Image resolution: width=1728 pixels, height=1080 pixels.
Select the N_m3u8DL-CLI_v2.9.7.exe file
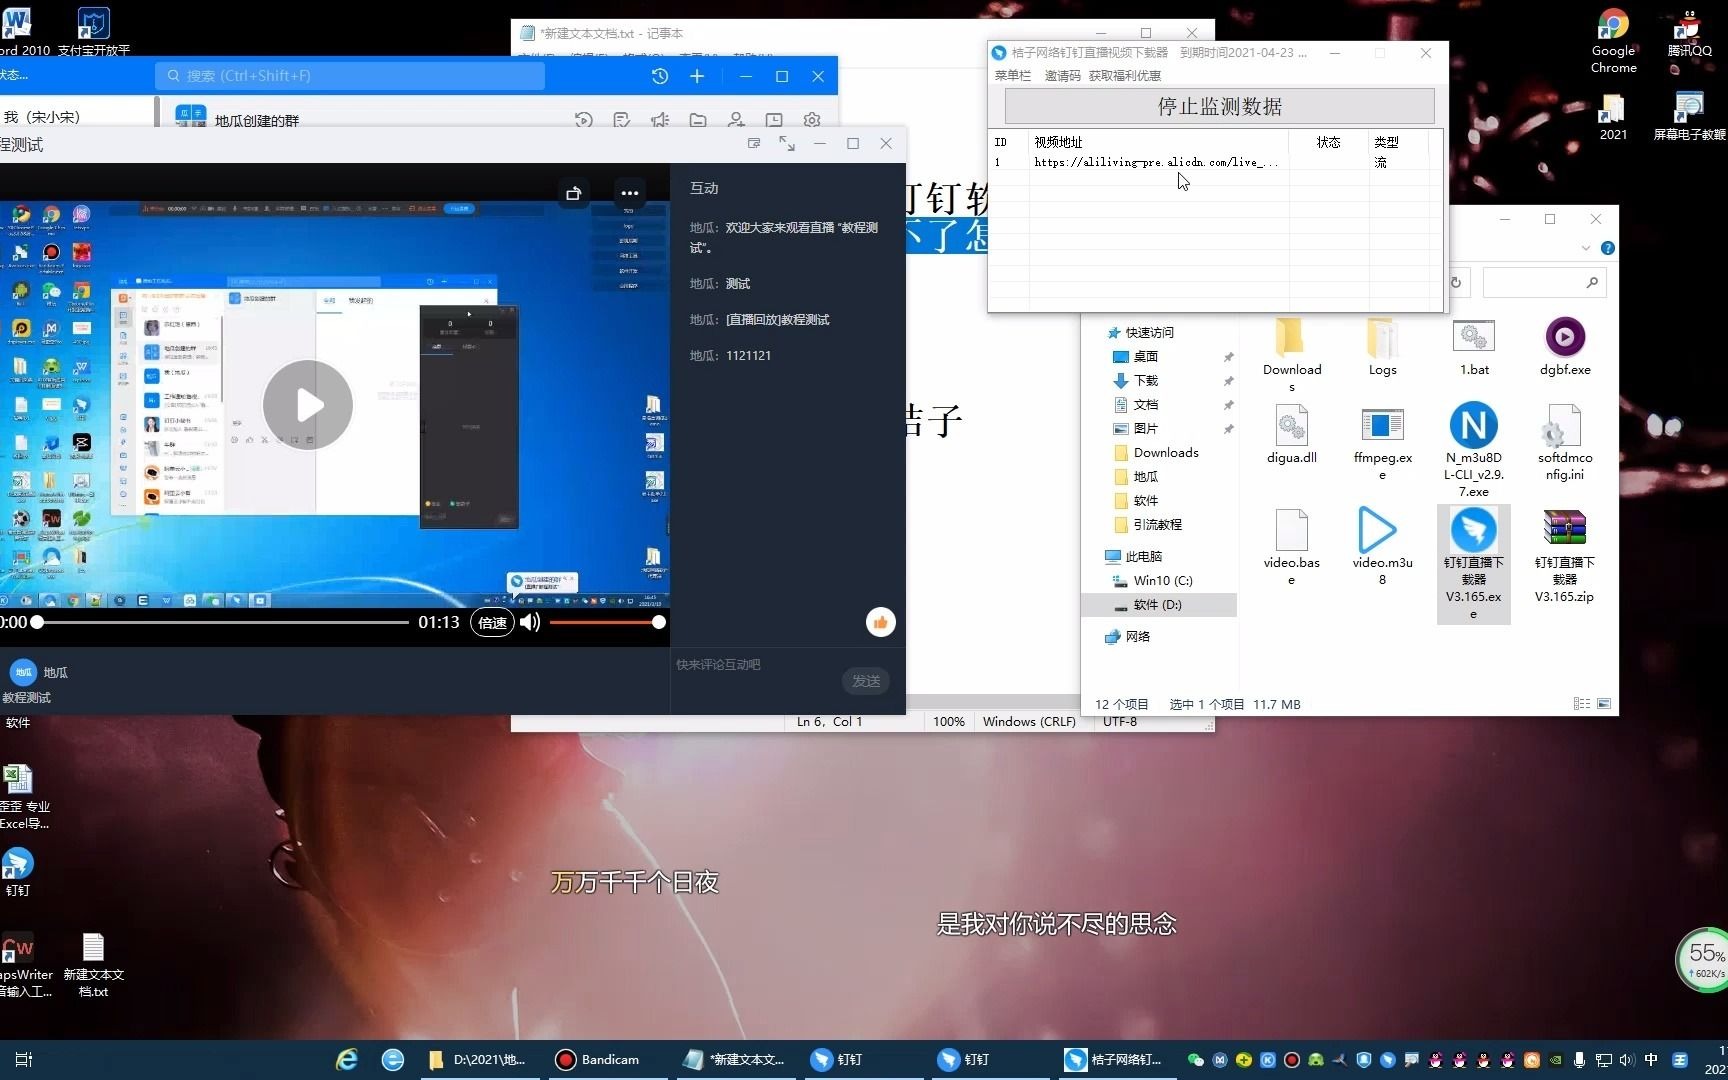[1474, 450]
